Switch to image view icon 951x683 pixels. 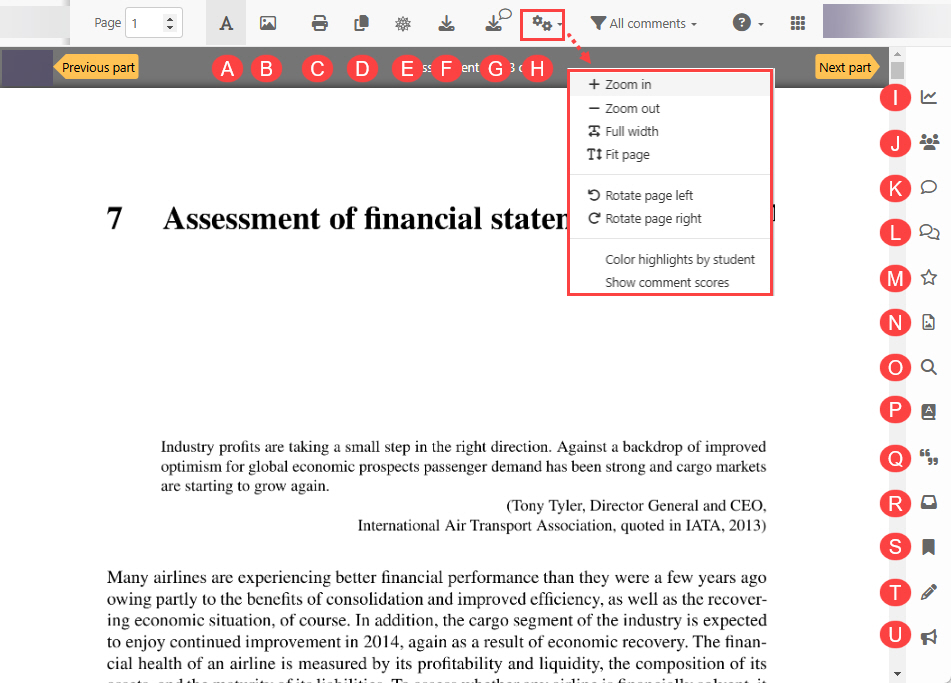(x=267, y=23)
